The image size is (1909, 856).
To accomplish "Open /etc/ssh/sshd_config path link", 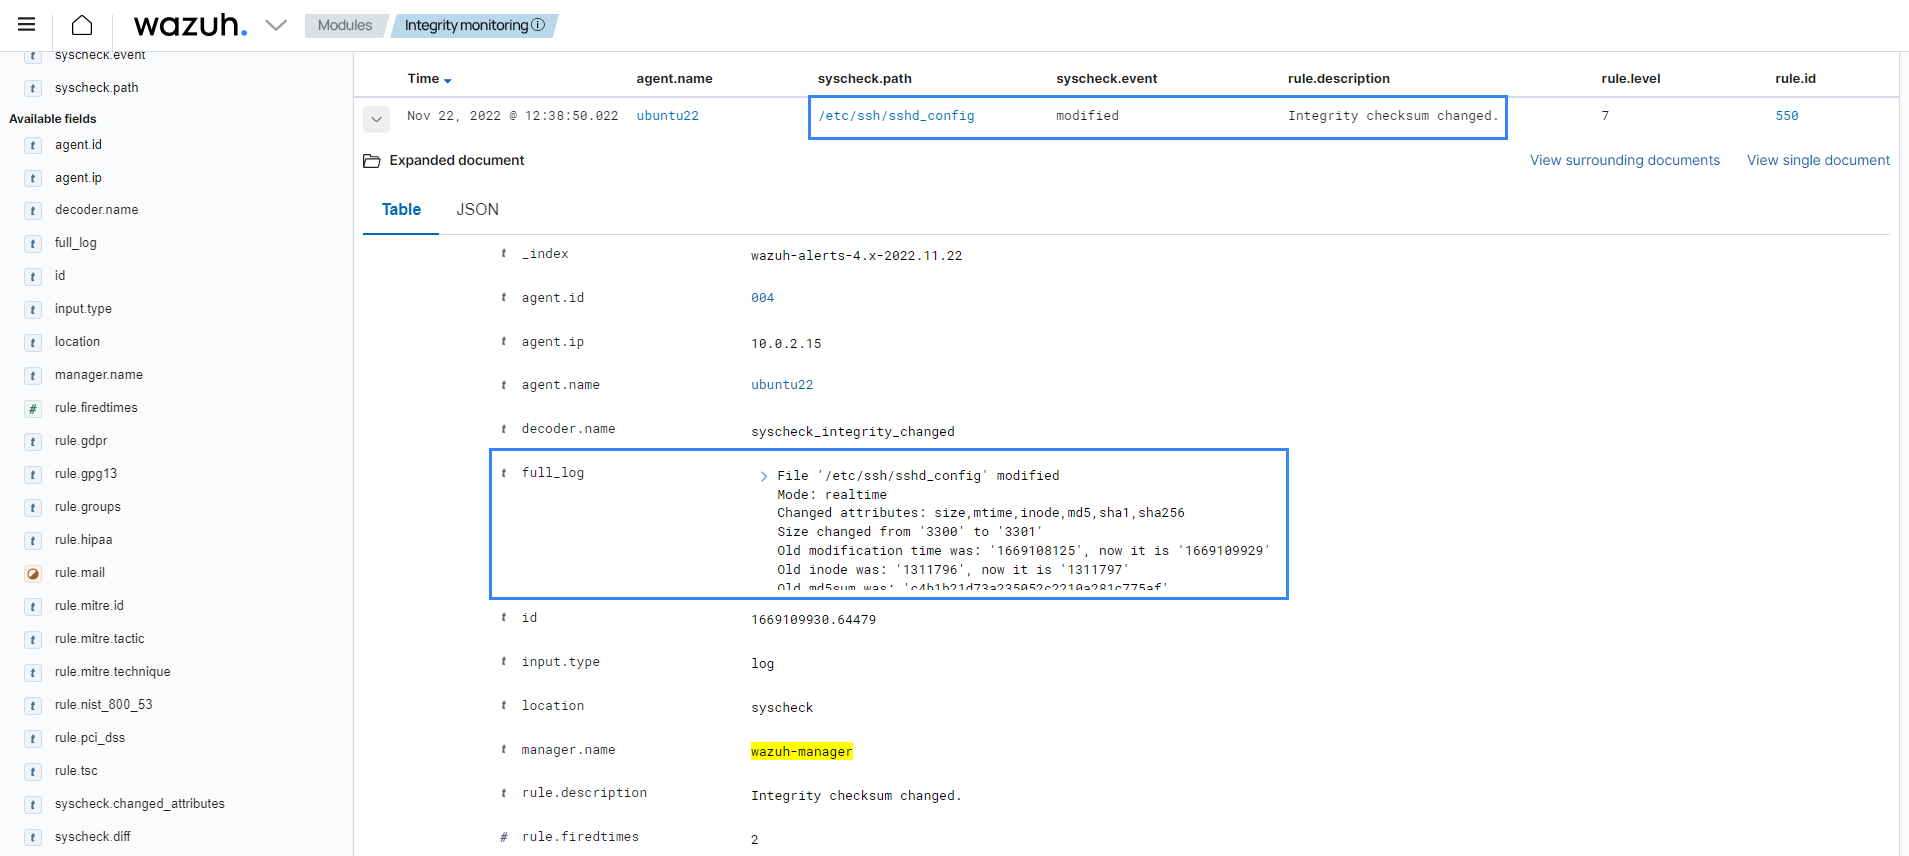I will 896,116.
